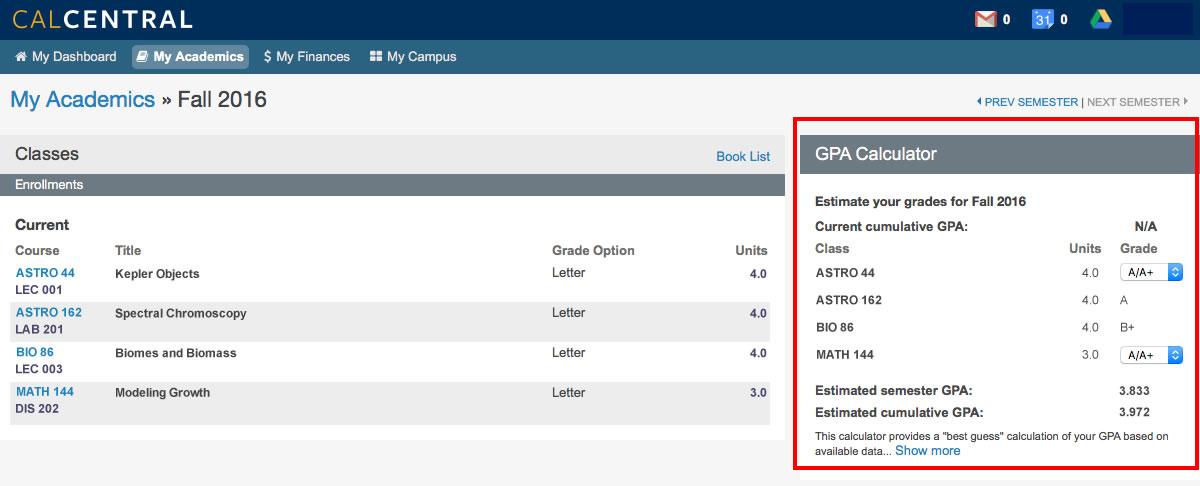Select the My Academics tab

[190, 57]
